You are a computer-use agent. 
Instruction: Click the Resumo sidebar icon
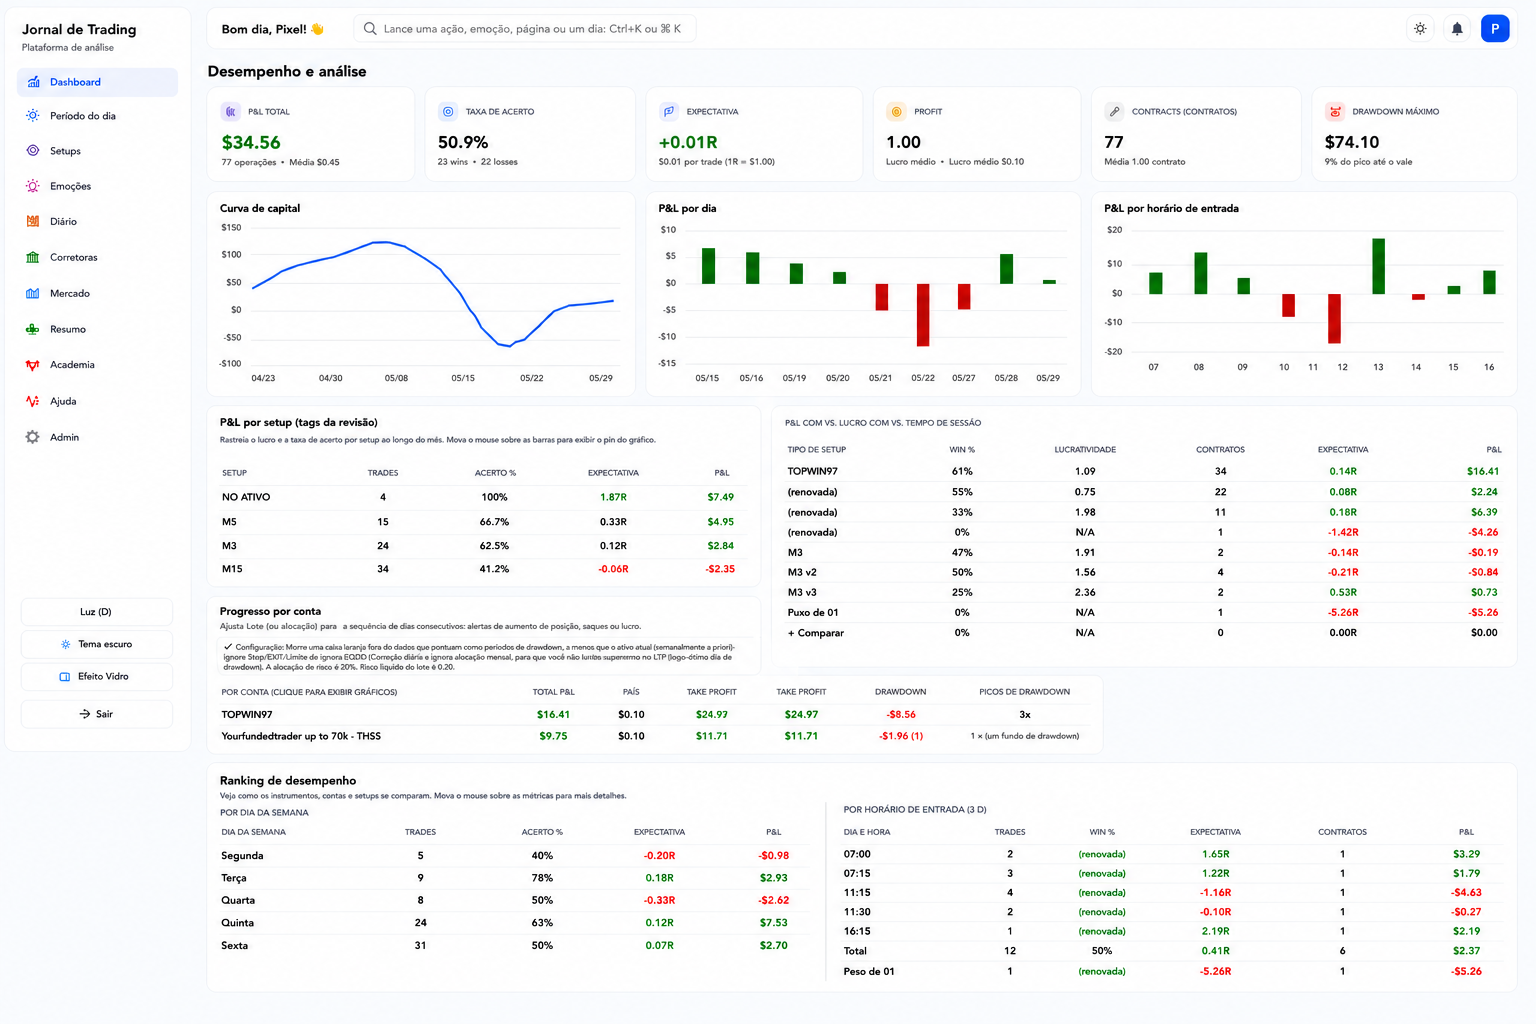click(33, 329)
